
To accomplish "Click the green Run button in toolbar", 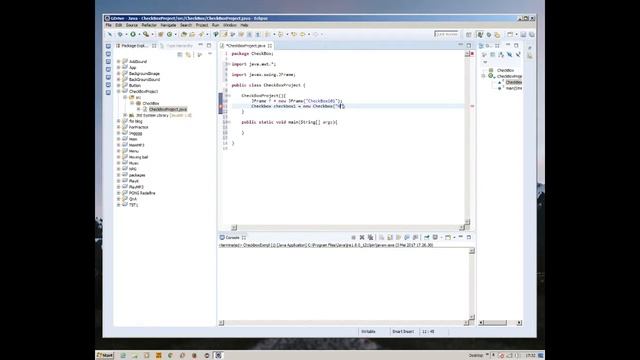I will (133, 35).
